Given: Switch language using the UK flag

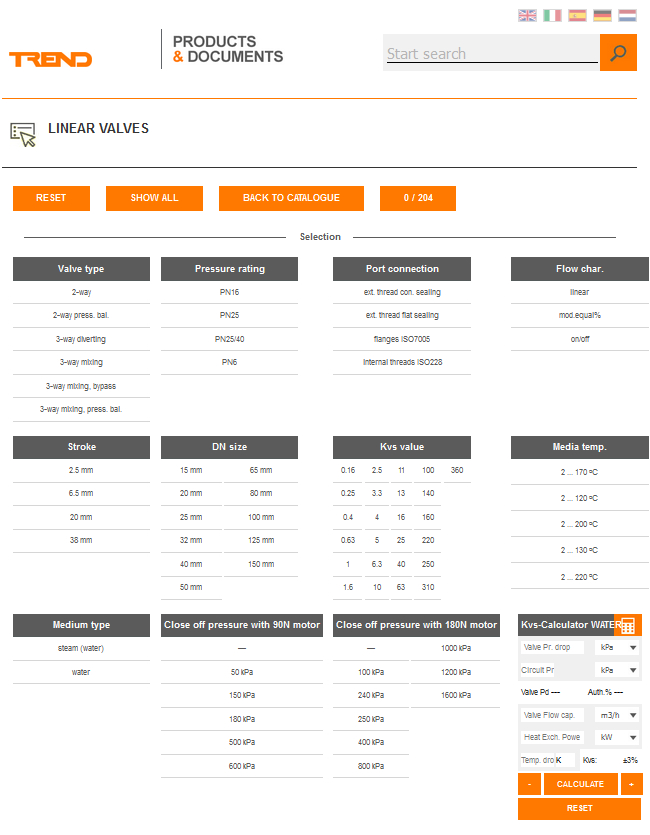Looking at the screenshot, I should click(527, 15).
